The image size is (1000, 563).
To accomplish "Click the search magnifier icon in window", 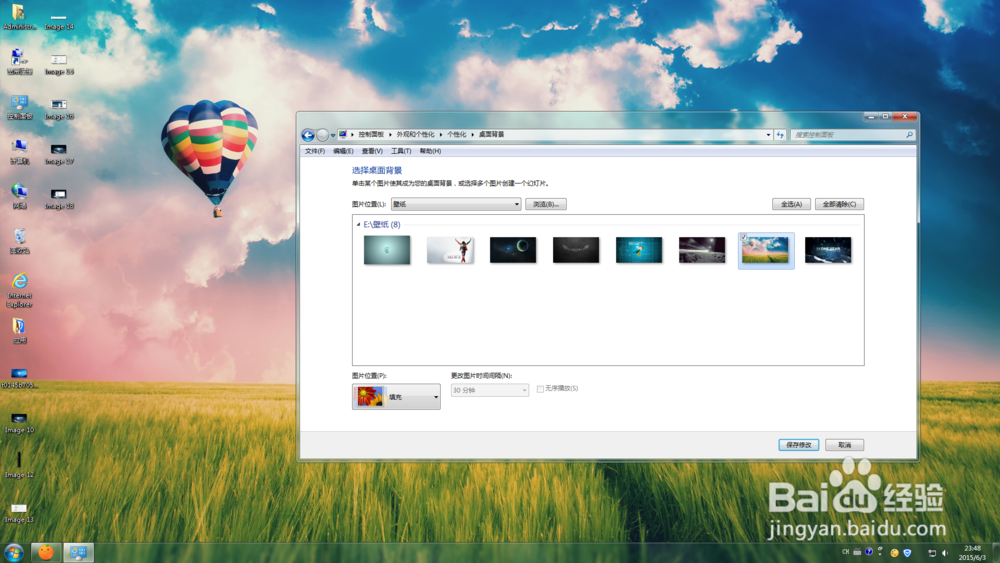I will coord(909,135).
